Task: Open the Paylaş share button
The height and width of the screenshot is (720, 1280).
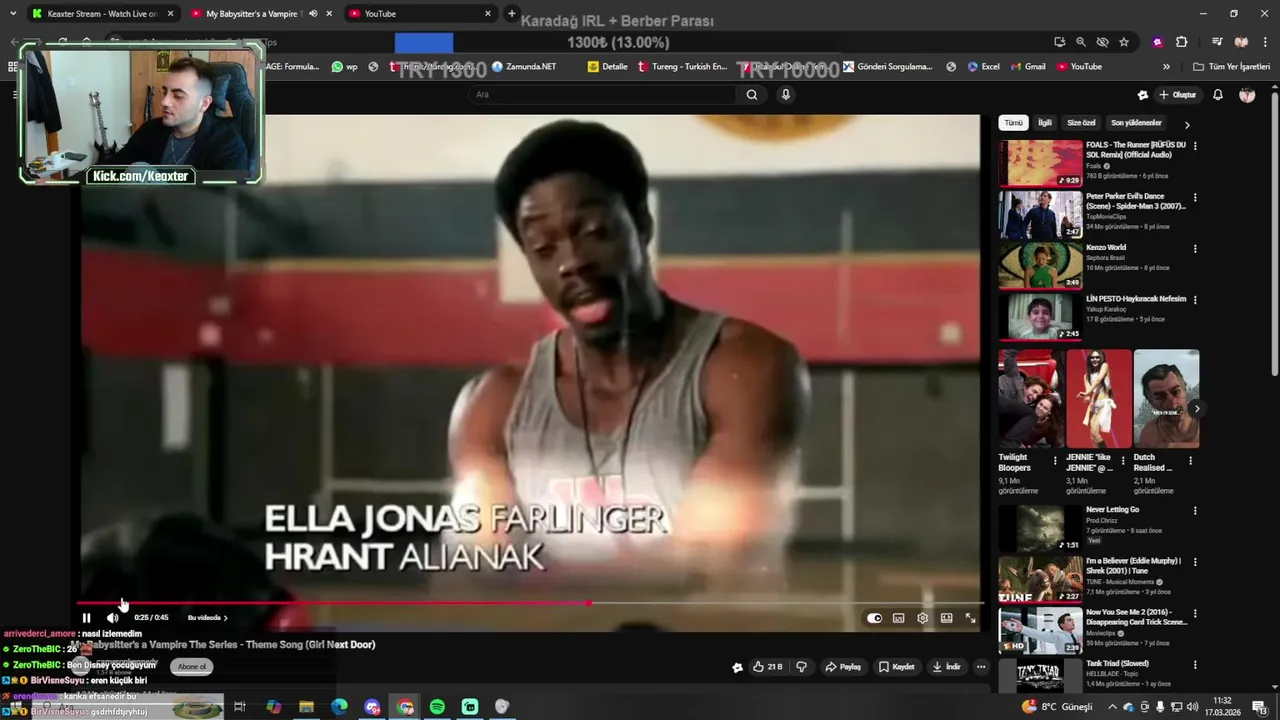Action: point(842,667)
